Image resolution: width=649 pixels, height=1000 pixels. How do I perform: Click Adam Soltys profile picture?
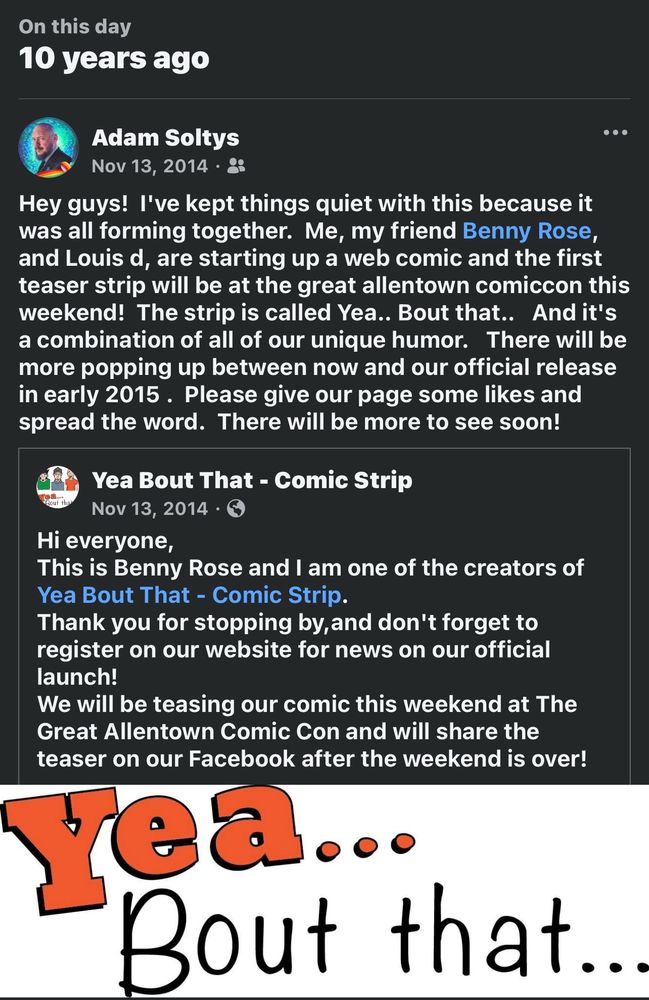(x=48, y=147)
